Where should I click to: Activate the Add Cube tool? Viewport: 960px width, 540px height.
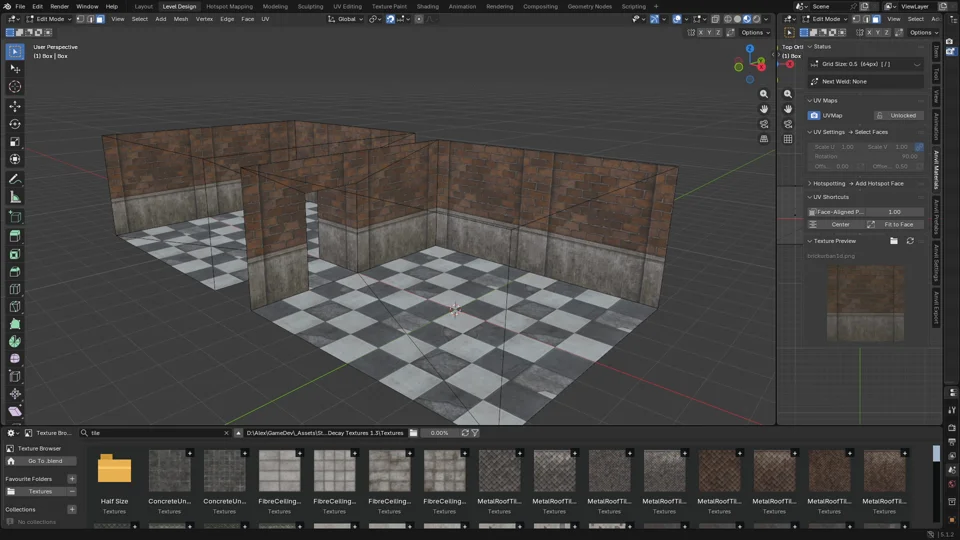15,217
